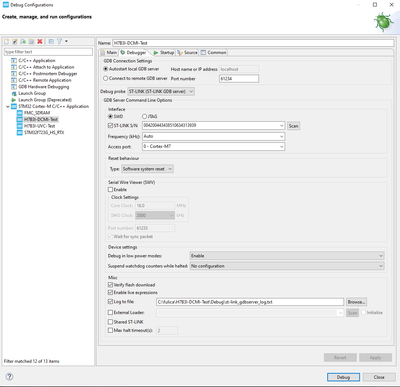The width and height of the screenshot is (400, 387).
Task: Toggle Shared ST-LINK checkbox
Action: (x=110, y=322)
